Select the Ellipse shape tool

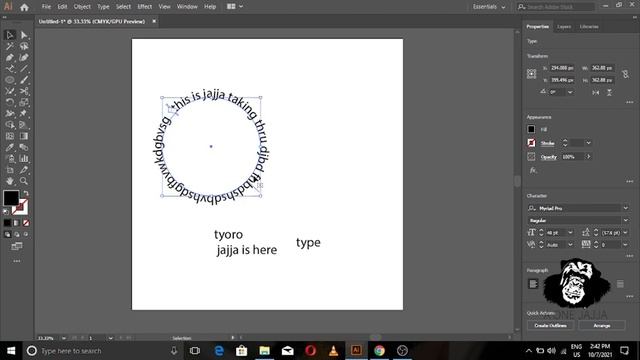point(10,80)
